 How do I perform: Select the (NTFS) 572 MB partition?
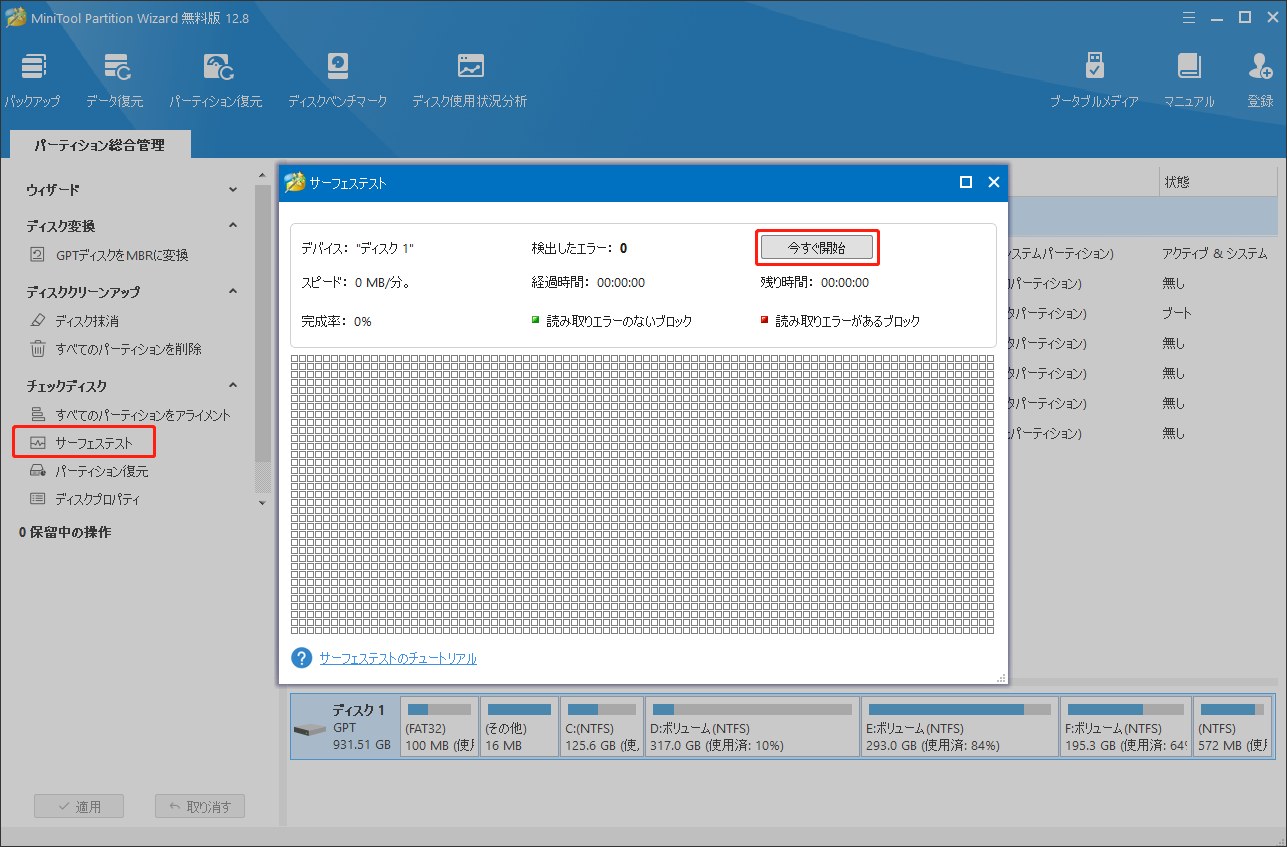[1232, 727]
